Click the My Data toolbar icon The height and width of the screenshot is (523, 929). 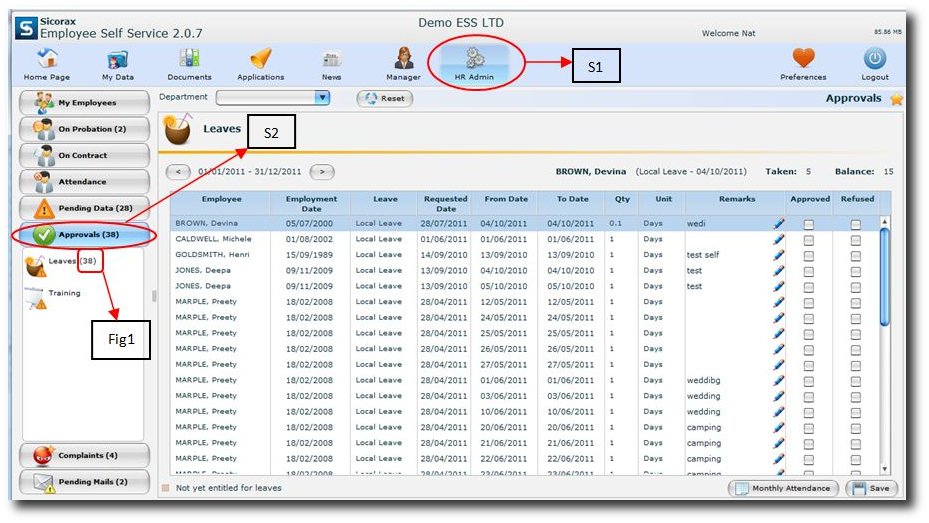118,59
